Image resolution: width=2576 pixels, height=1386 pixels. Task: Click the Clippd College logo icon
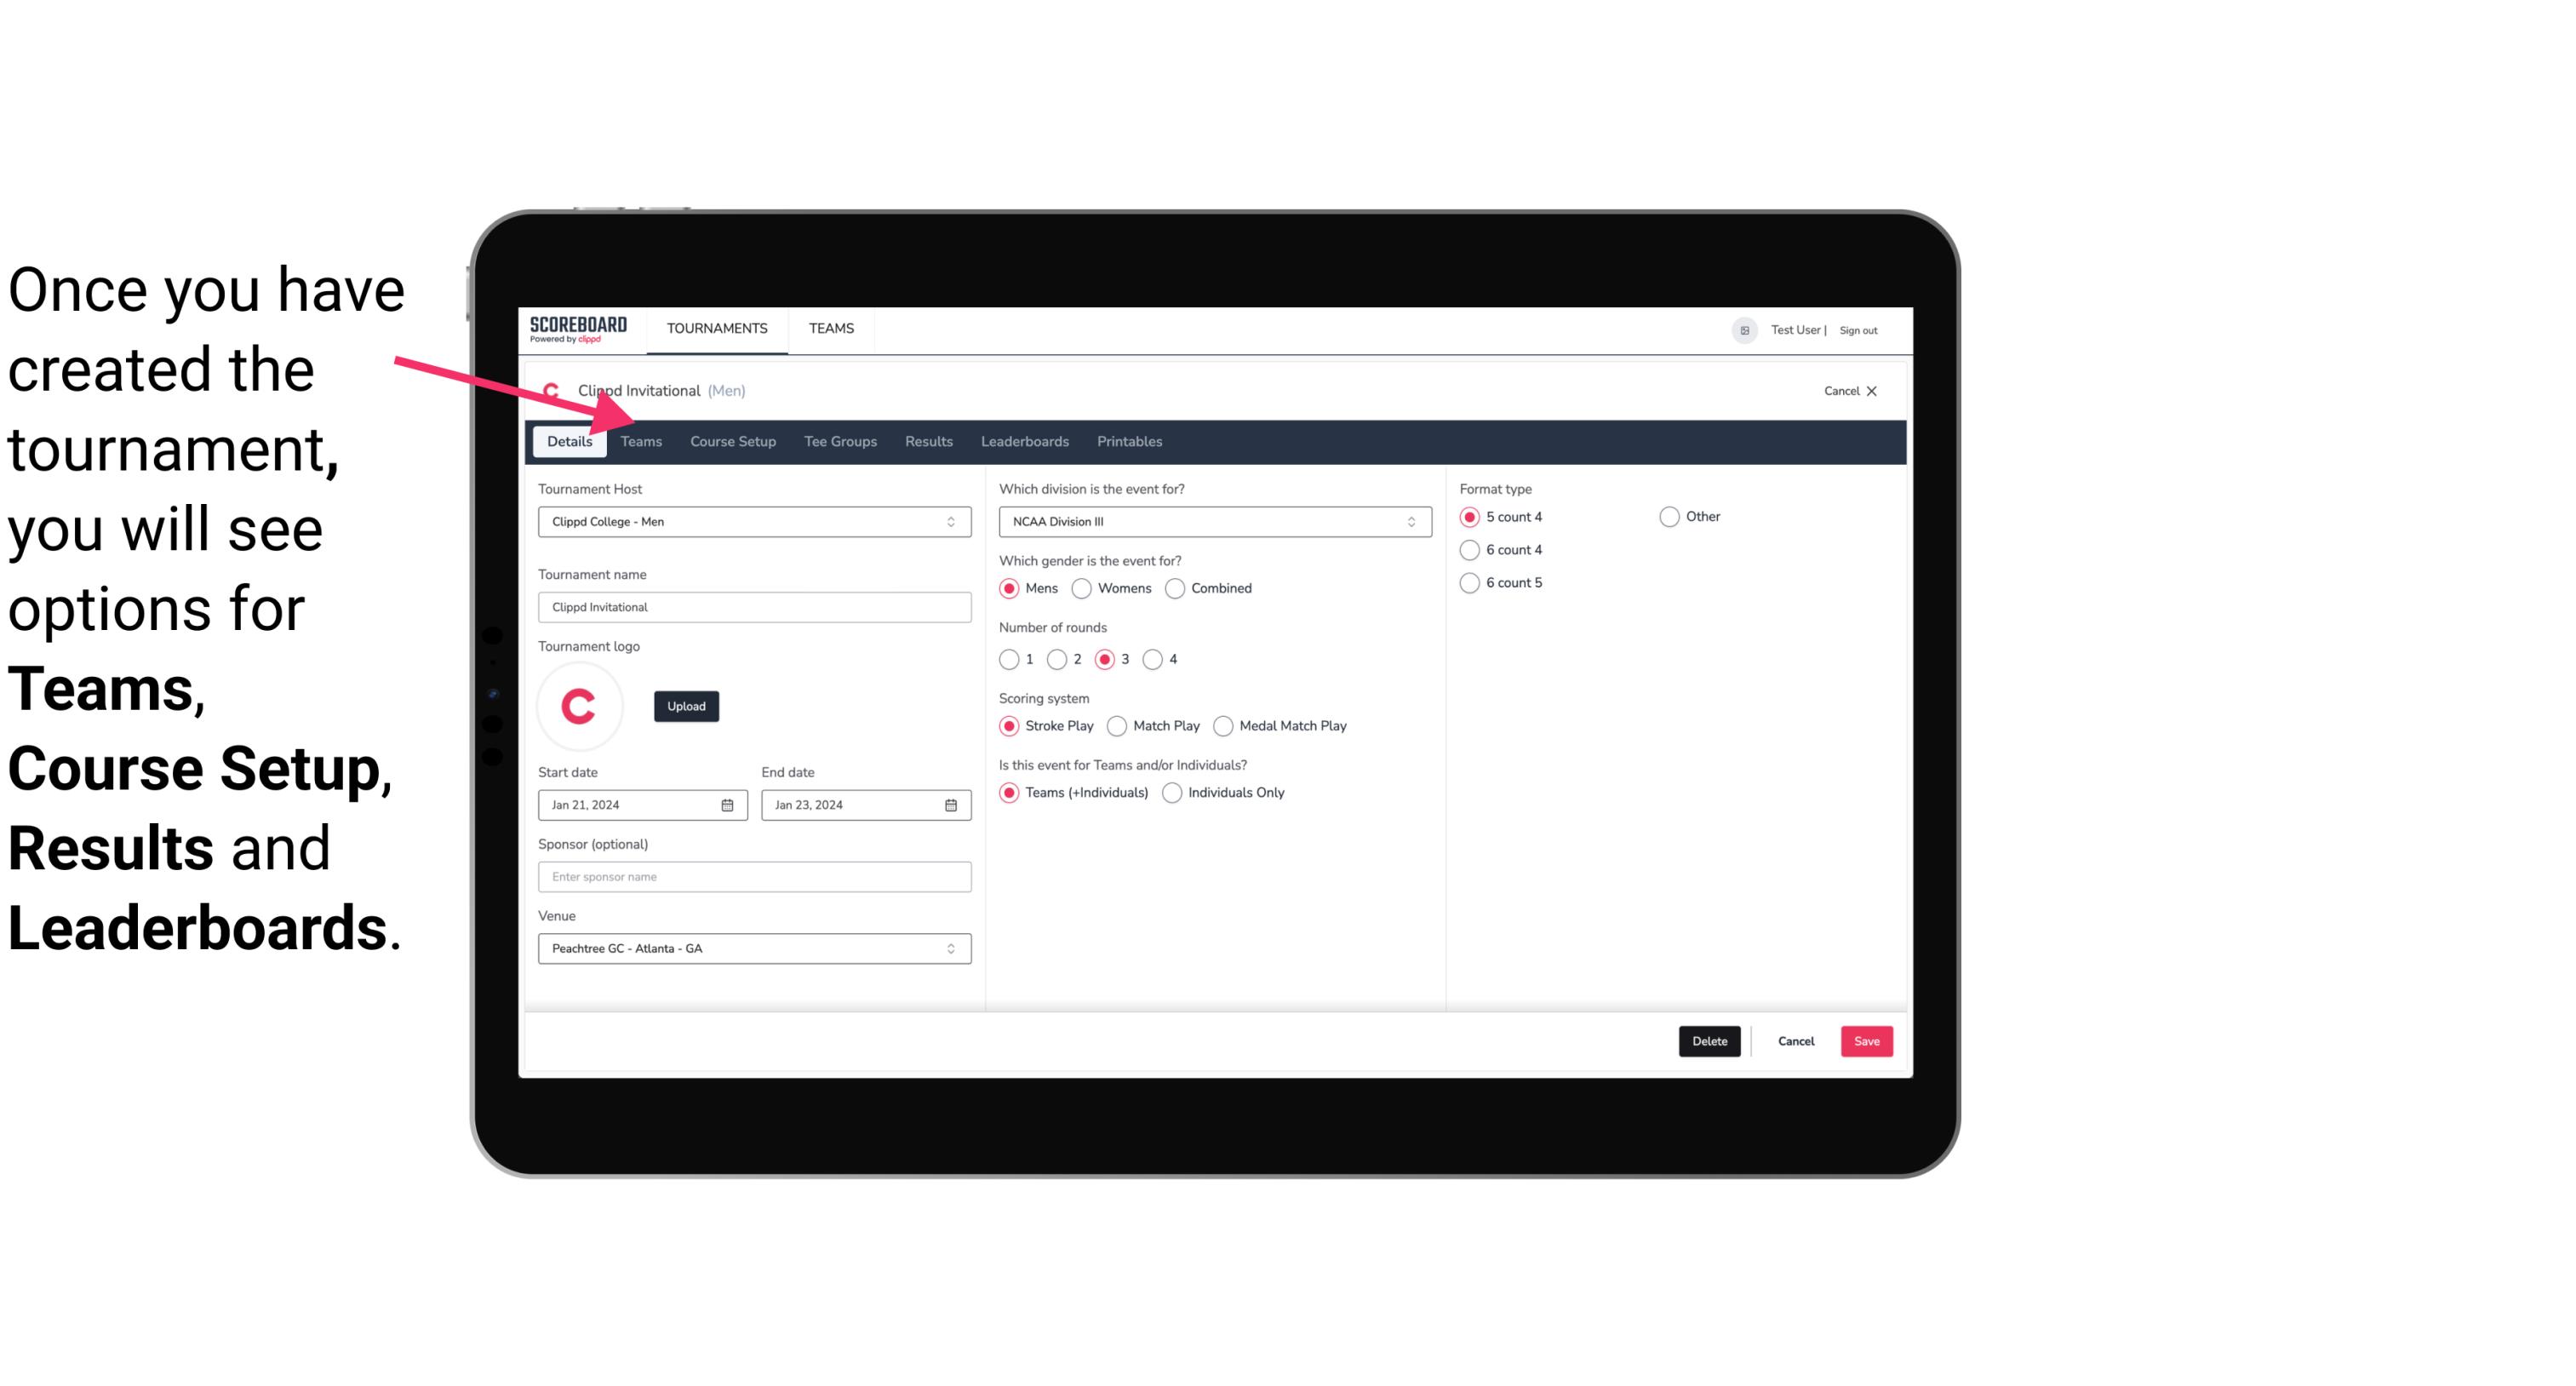click(x=552, y=391)
